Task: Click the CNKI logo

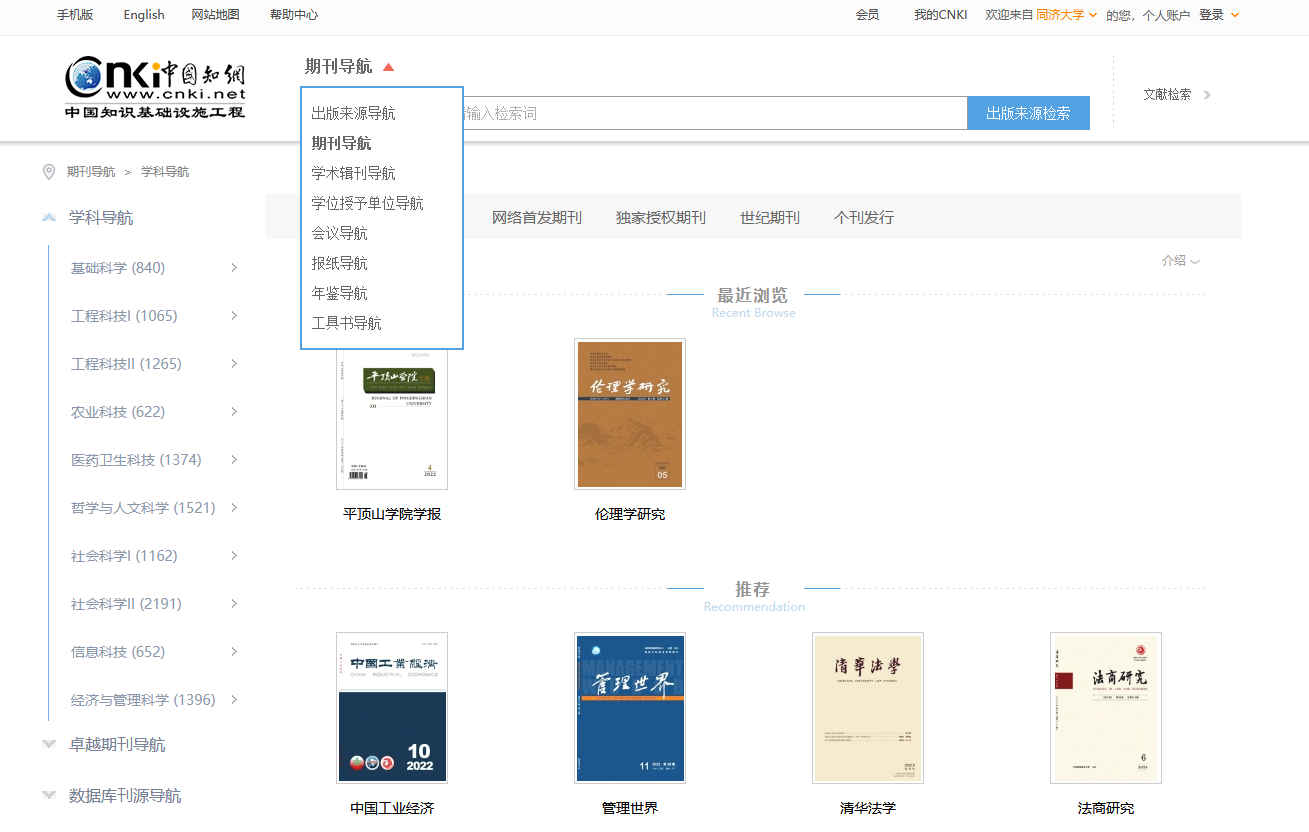Action: coord(155,87)
